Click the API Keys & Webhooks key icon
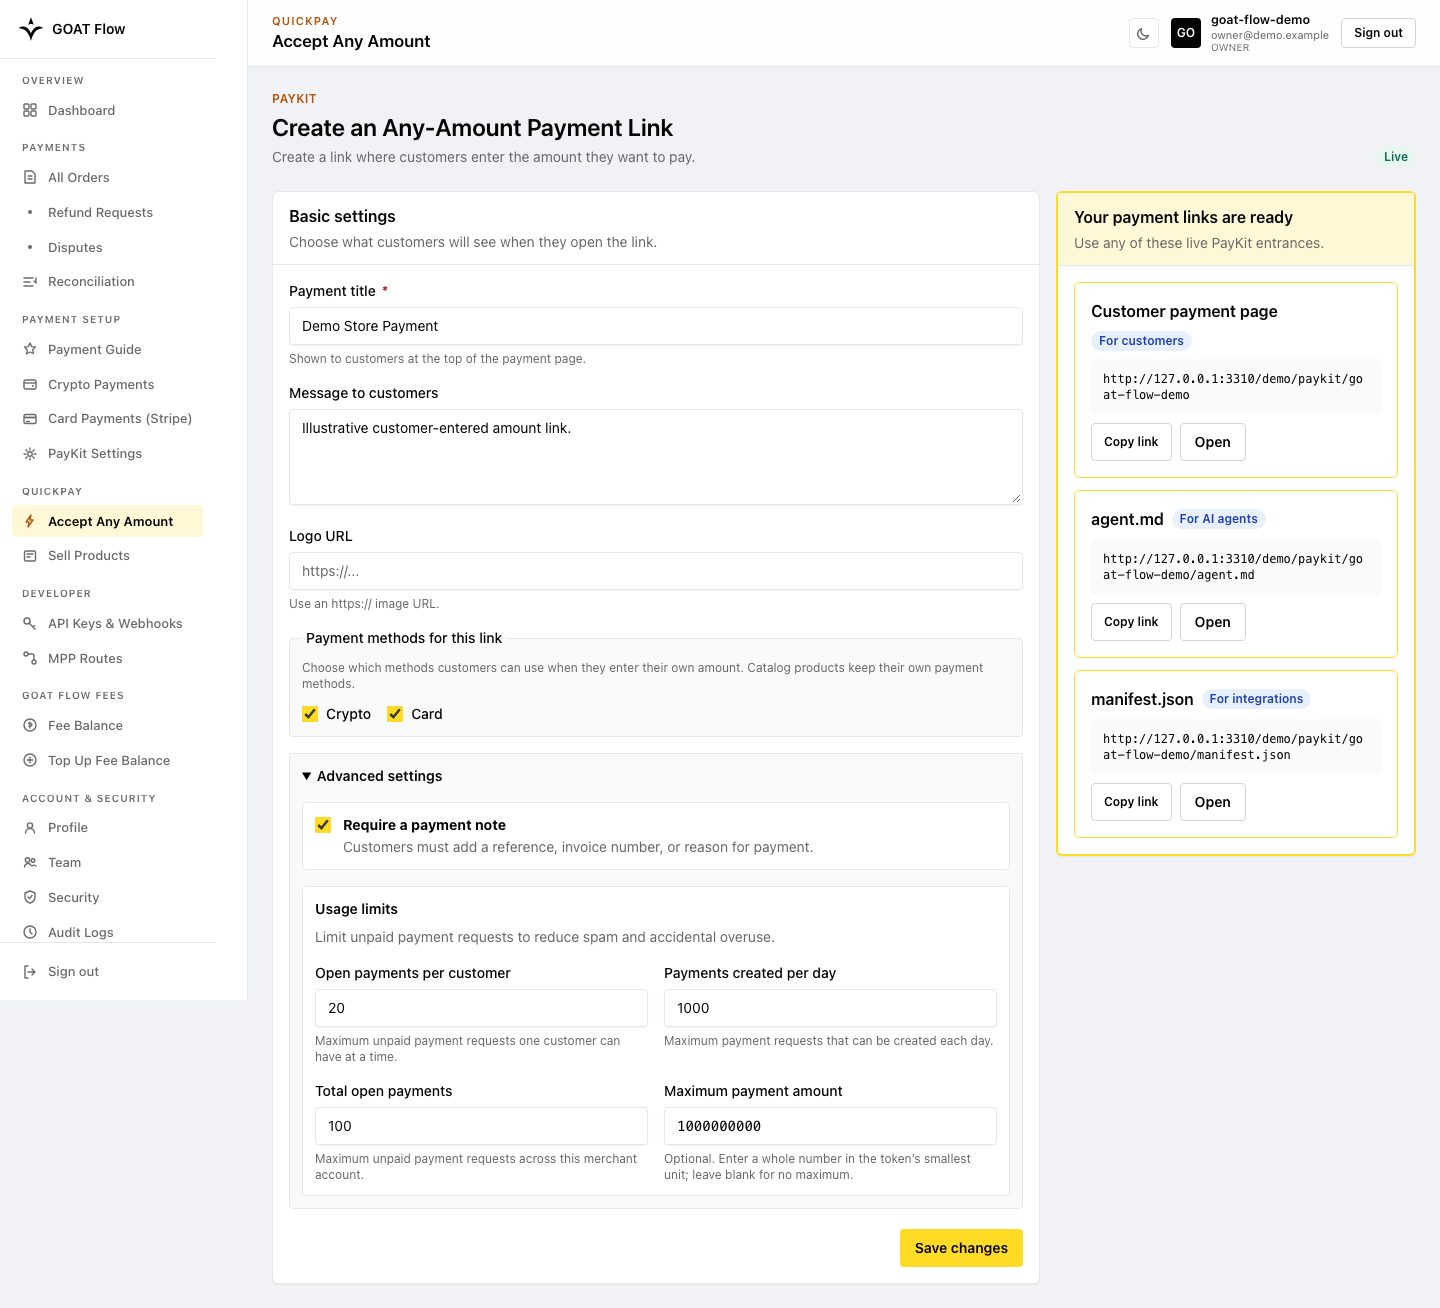This screenshot has height=1308, width=1440. (x=30, y=623)
